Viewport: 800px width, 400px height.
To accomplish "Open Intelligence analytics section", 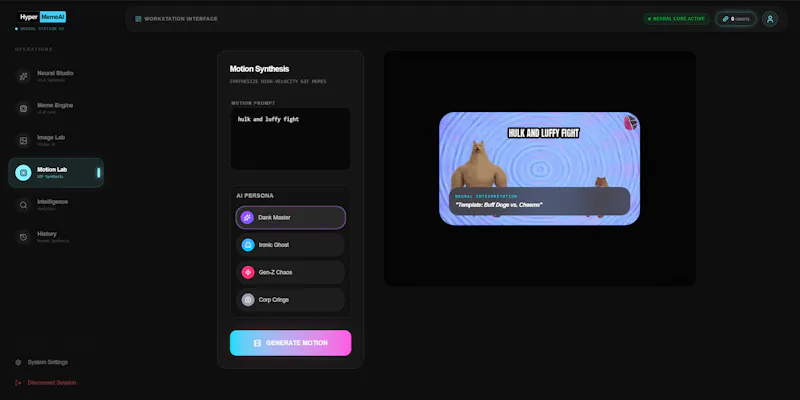I will [56, 205].
